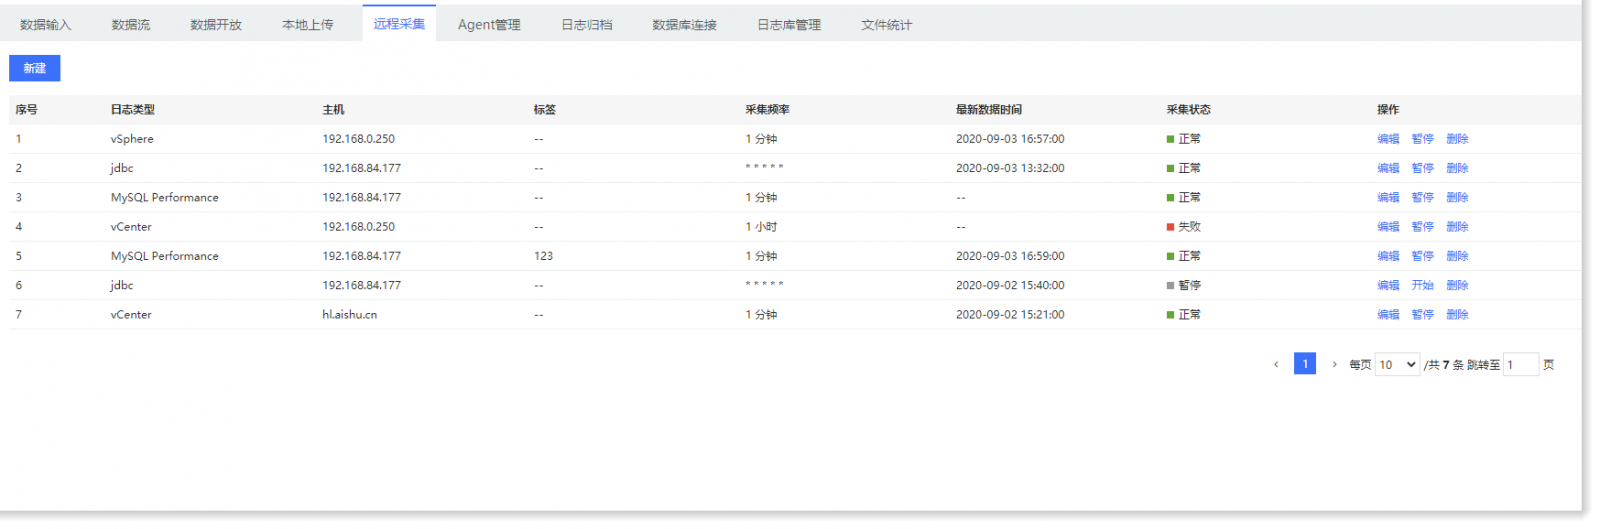Start the paused jdbc row 6

pyautogui.click(x=1422, y=285)
